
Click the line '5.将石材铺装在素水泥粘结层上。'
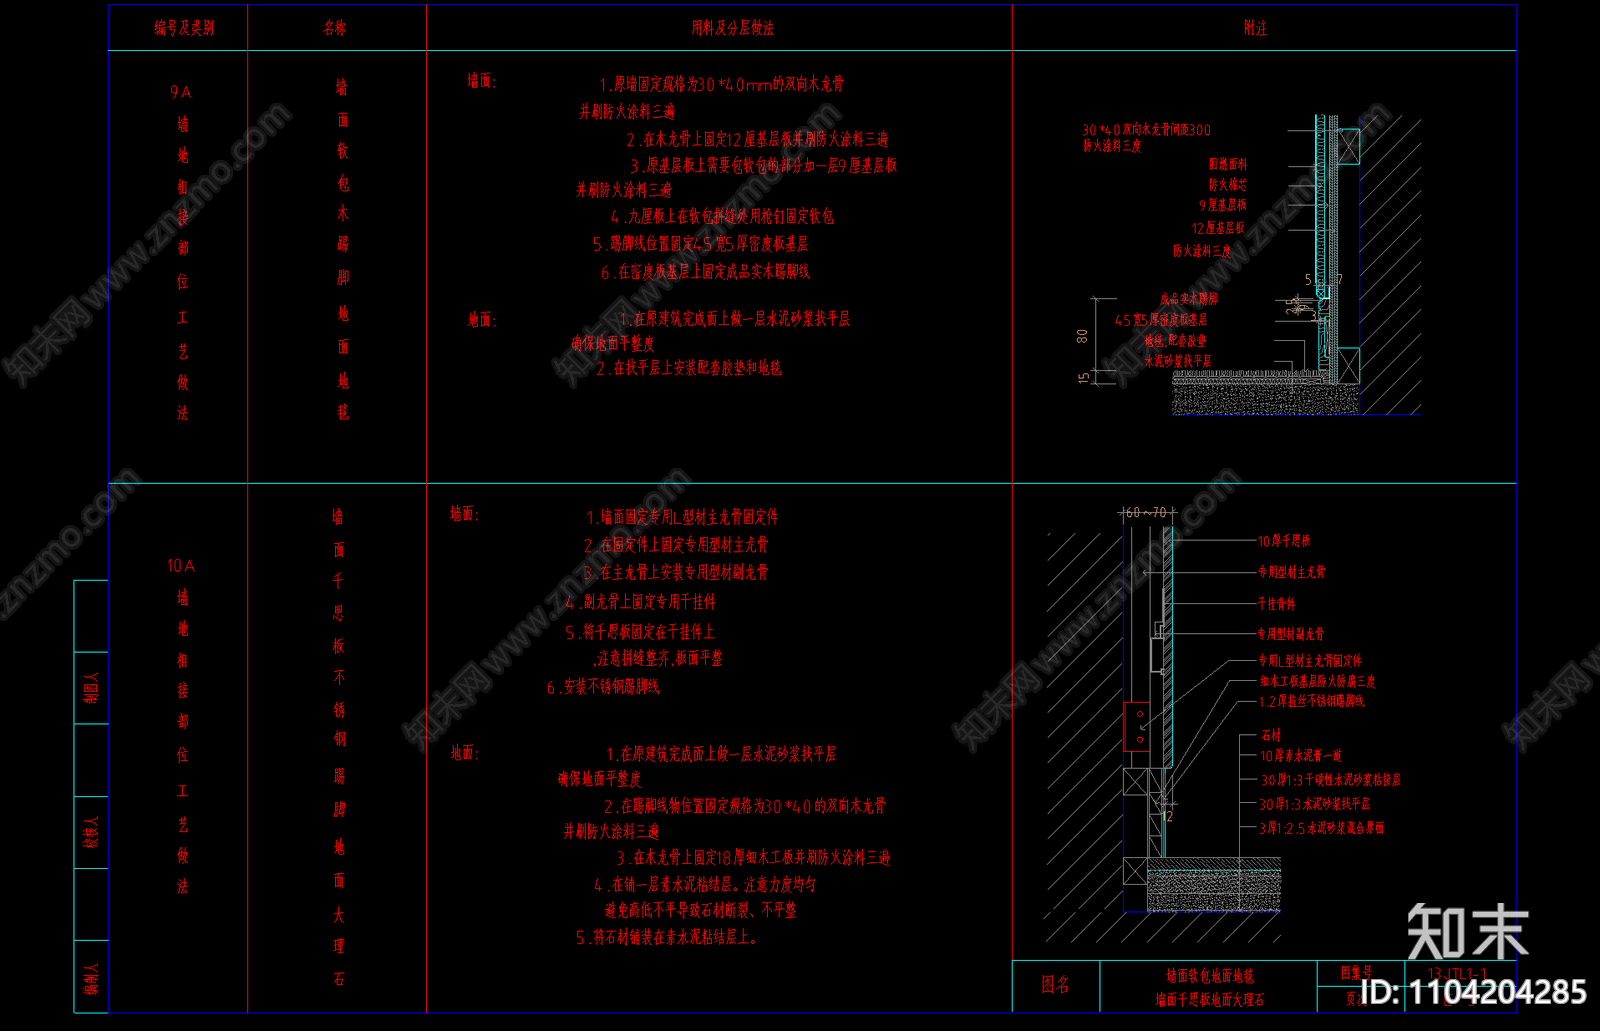pyautogui.click(x=667, y=938)
